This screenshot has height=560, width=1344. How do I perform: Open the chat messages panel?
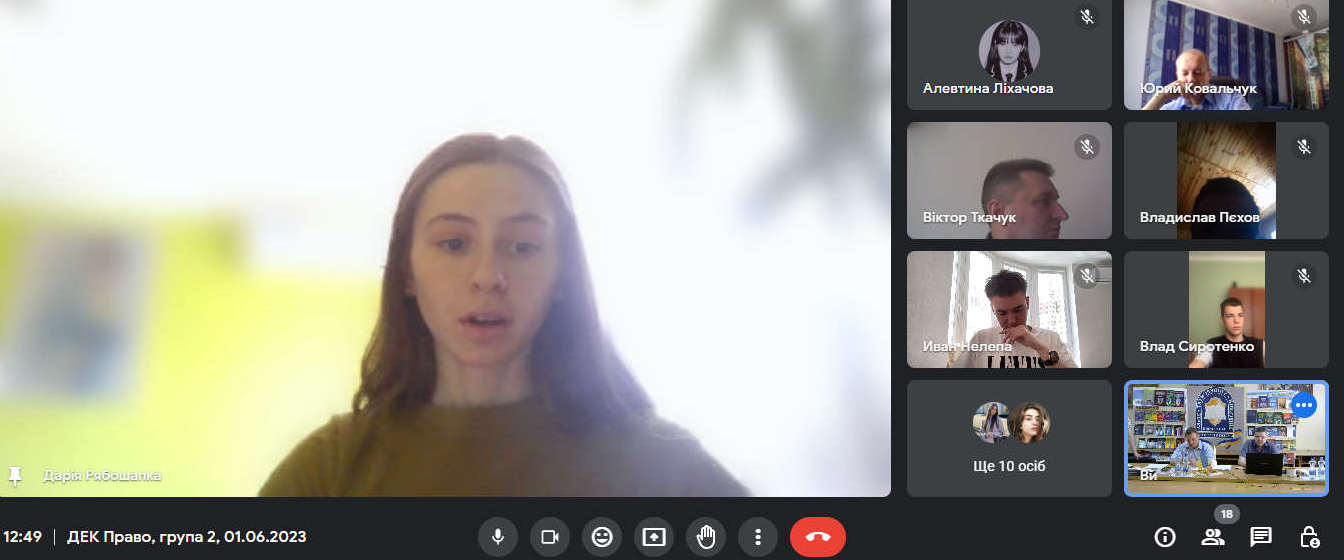coord(1261,537)
